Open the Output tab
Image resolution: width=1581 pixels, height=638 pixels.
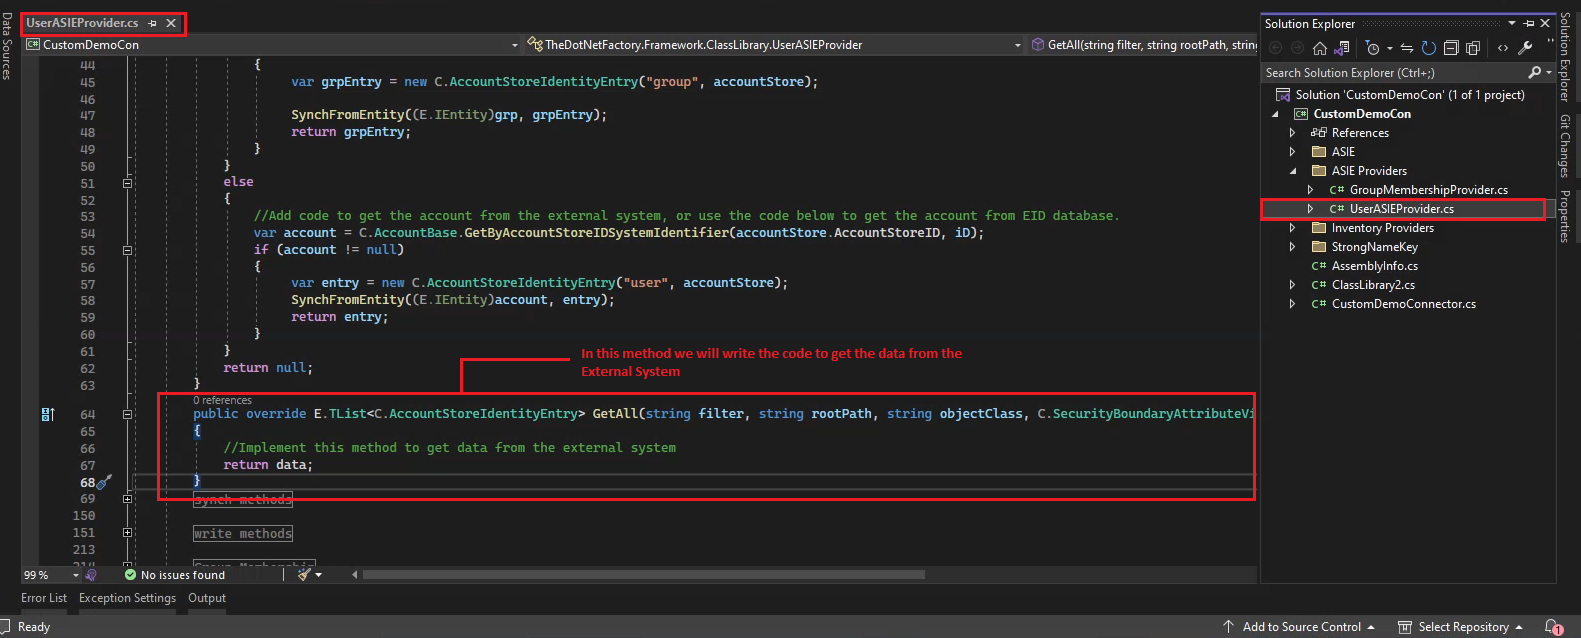coord(207,598)
